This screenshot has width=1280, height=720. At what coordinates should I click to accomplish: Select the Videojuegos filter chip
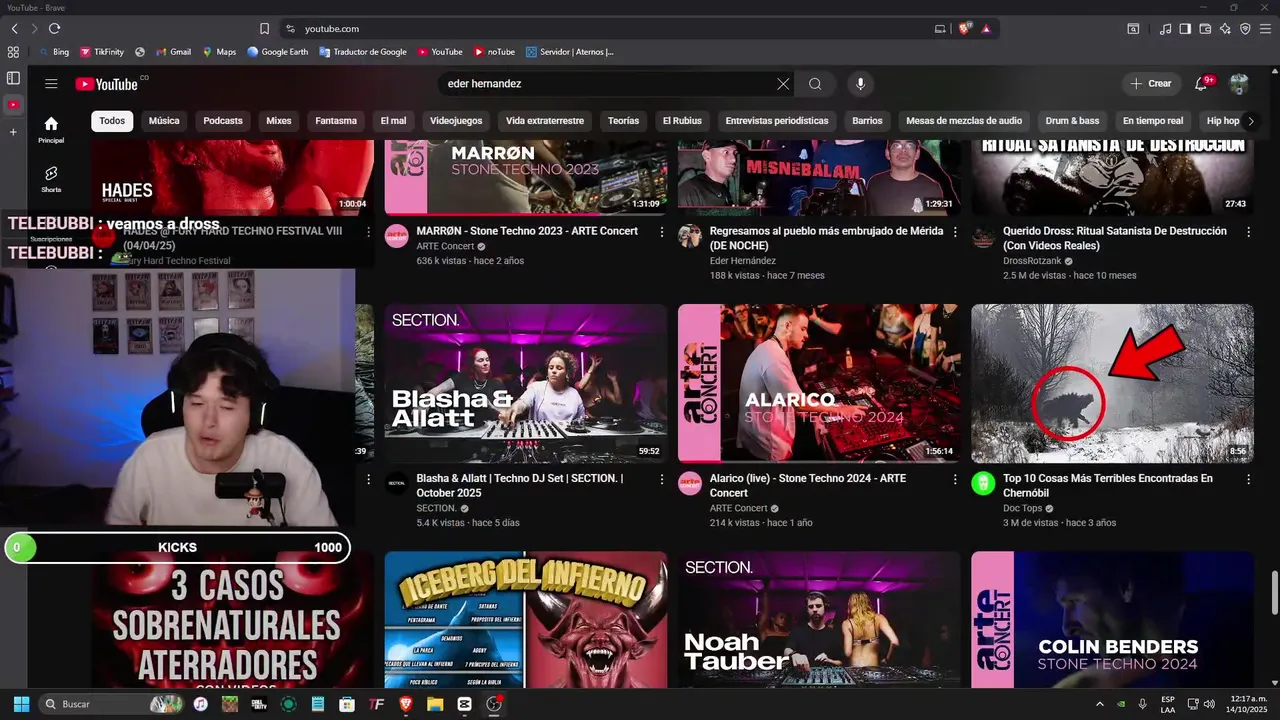tap(456, 121)
